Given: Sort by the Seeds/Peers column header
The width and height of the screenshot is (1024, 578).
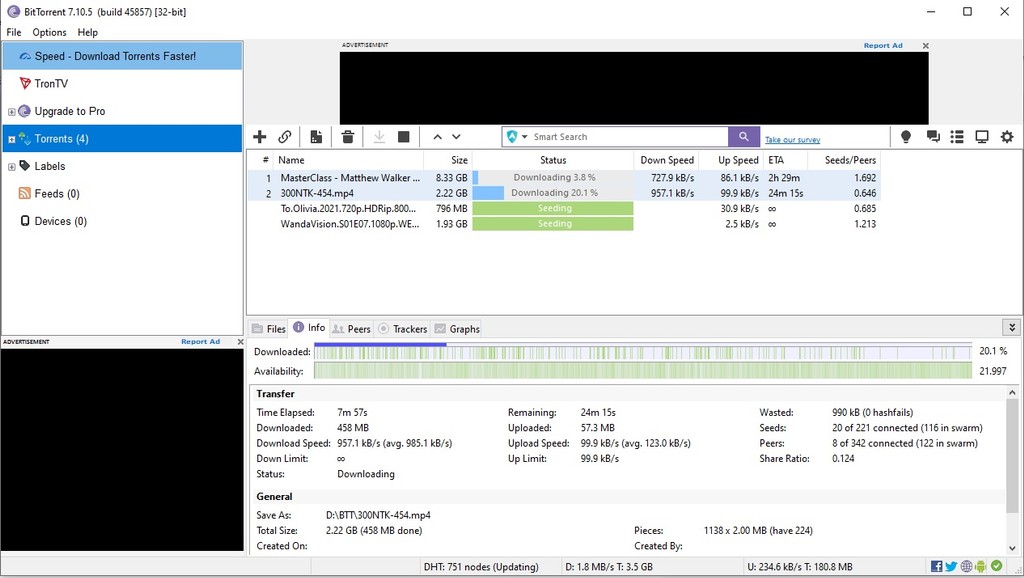Looking at the screenshot, I should 844,160.
